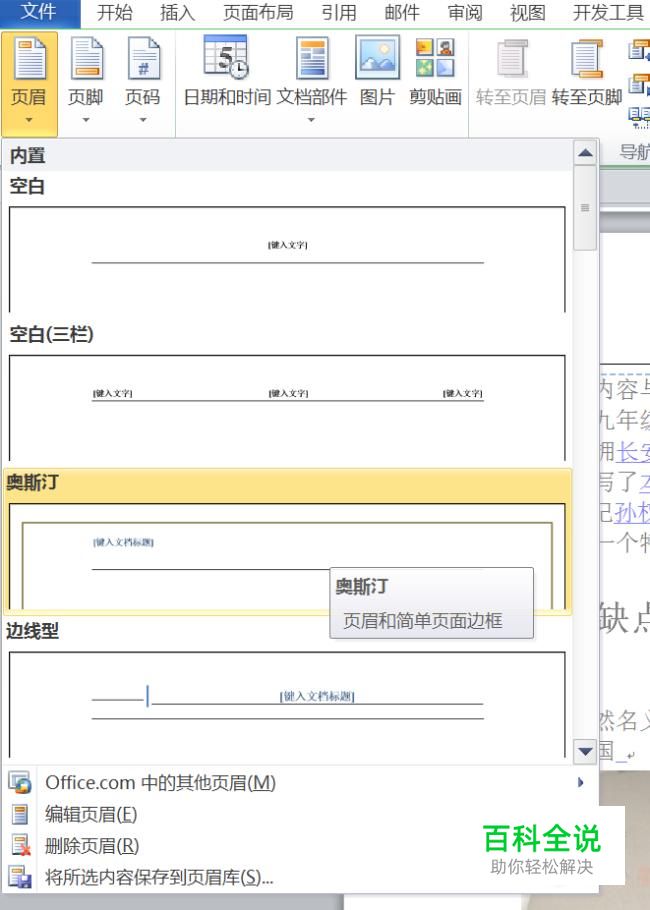Select the 边线型 header thumbnail

coord(287,704)
